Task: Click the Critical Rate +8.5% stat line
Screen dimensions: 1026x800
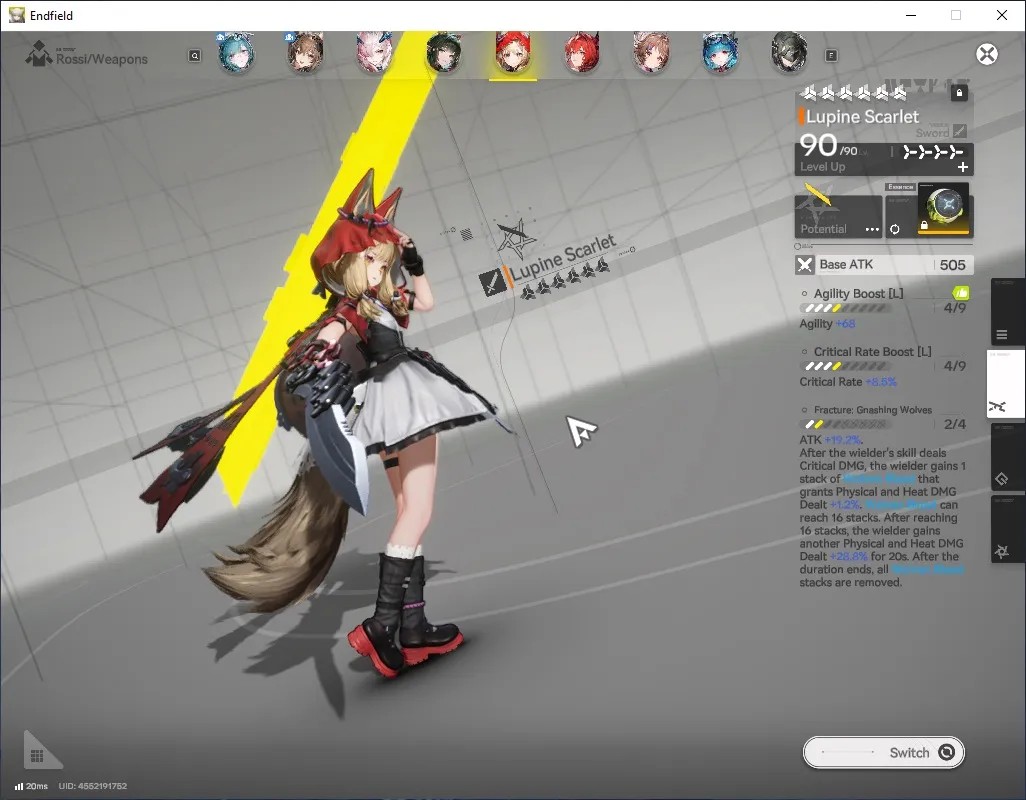Action: point(848,382)
